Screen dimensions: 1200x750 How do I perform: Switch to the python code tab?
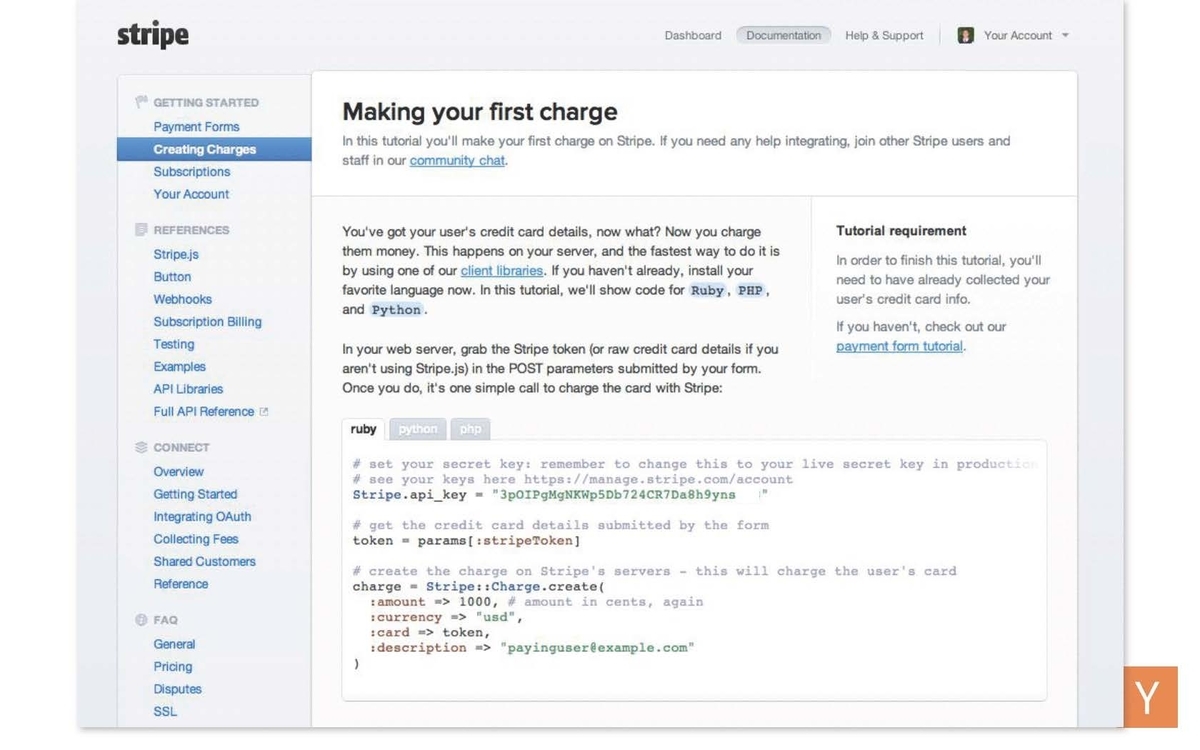tap(418, 429)
